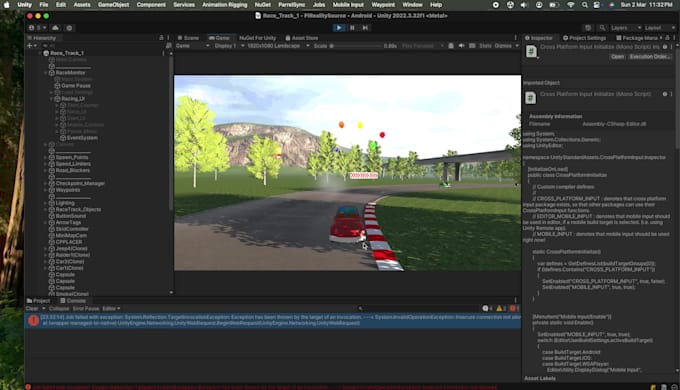This screenshot has width=680, height=390.
Task: Expand the RaceMonitor object
Action: tap(46, 73)
